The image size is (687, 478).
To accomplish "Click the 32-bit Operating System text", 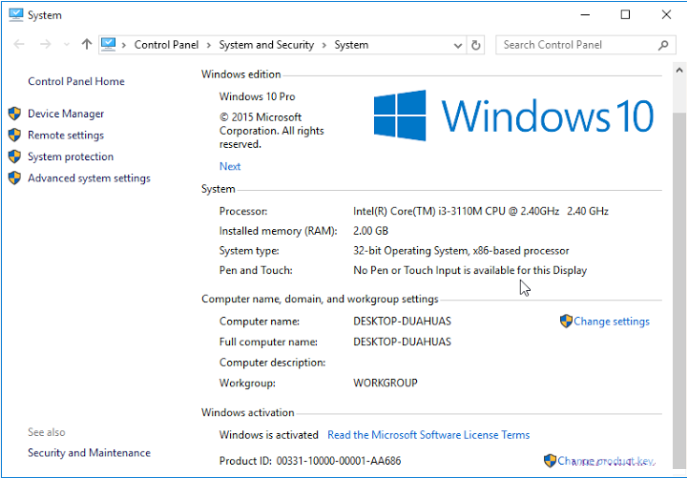I will [461, 251].
